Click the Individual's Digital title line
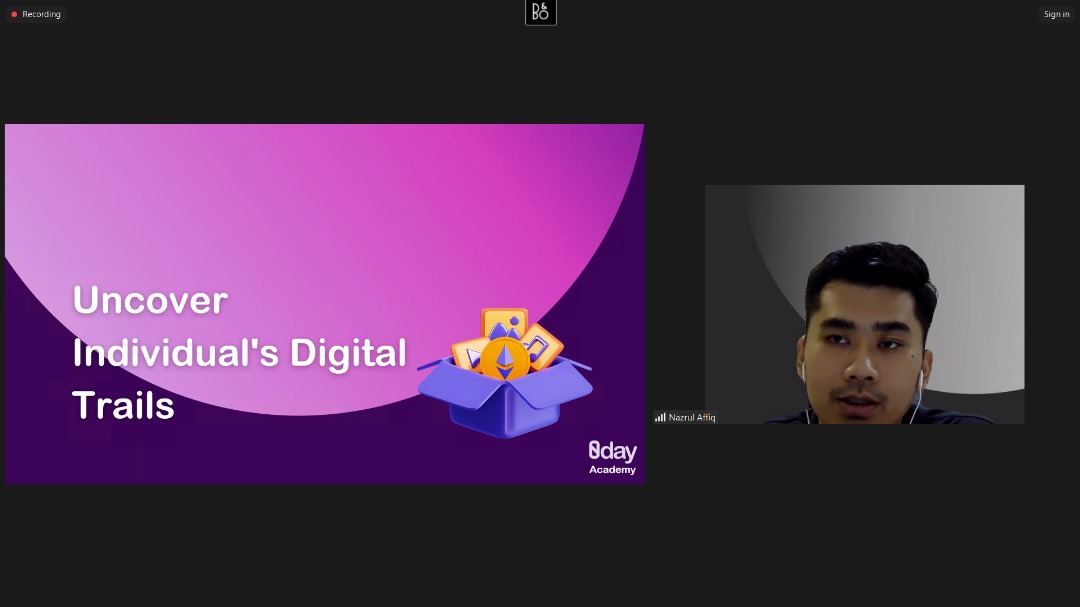 point(239,353)
